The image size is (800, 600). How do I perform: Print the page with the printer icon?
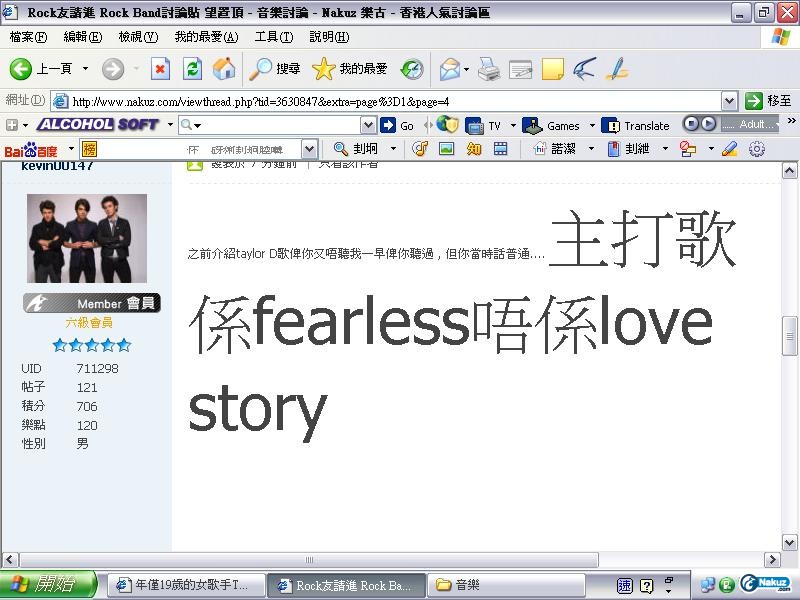pyautogui.click(x=488, y=69)
